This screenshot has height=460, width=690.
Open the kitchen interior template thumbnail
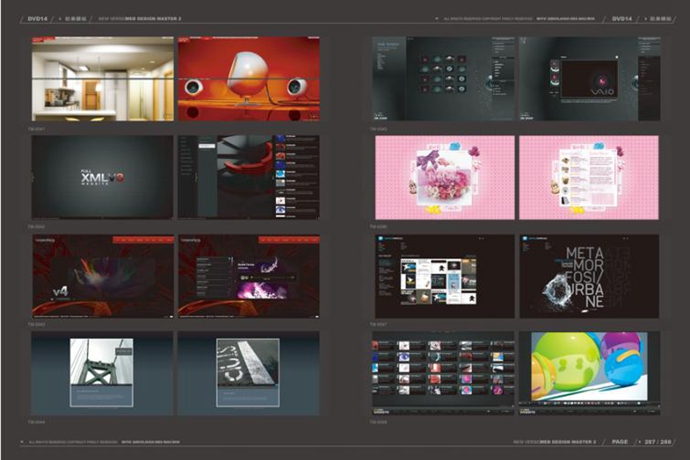103,79
